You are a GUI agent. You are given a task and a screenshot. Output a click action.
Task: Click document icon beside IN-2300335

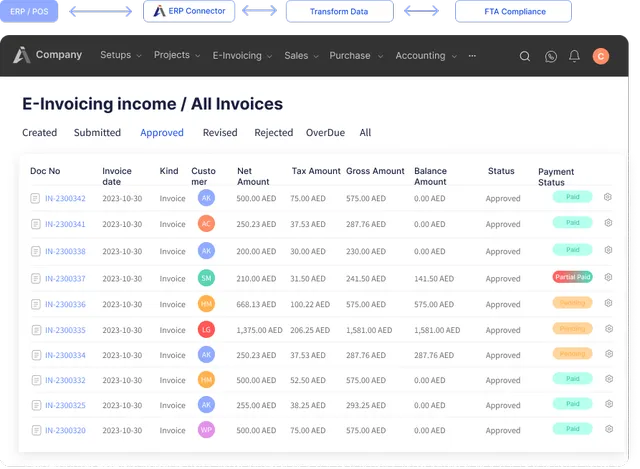36,330
